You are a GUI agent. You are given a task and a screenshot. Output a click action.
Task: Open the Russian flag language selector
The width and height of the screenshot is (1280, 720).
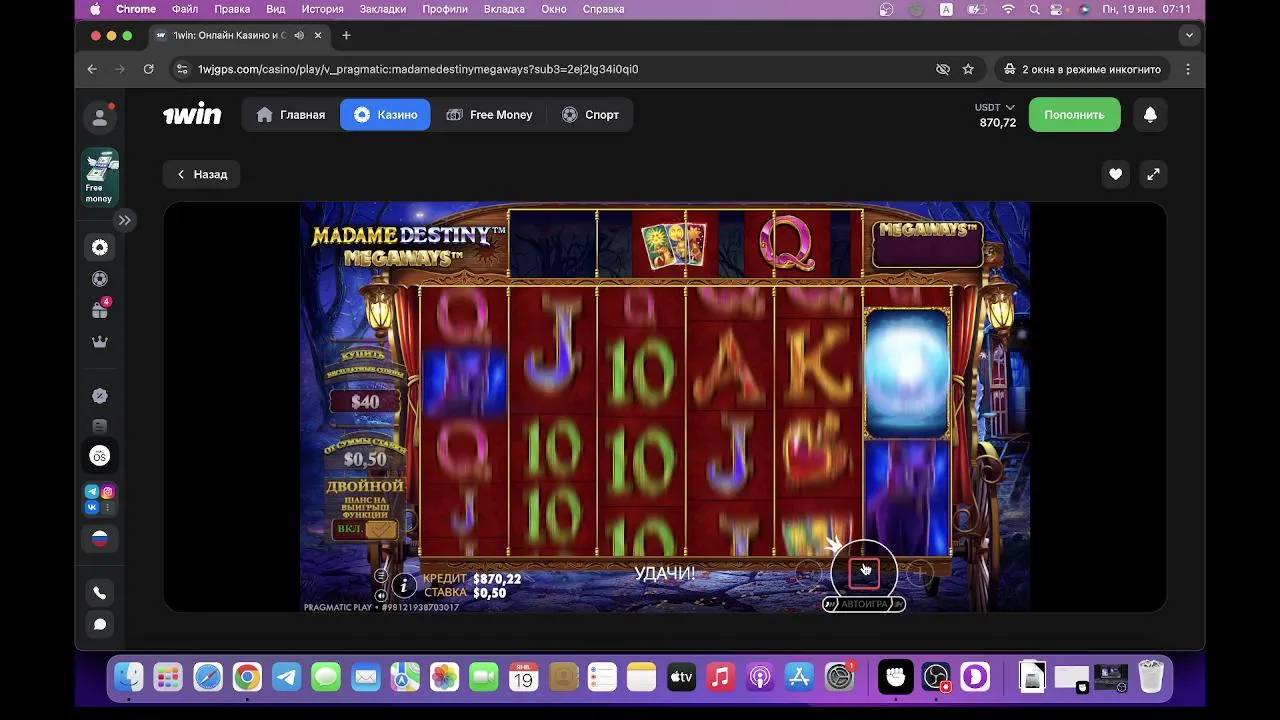point(100,539)
